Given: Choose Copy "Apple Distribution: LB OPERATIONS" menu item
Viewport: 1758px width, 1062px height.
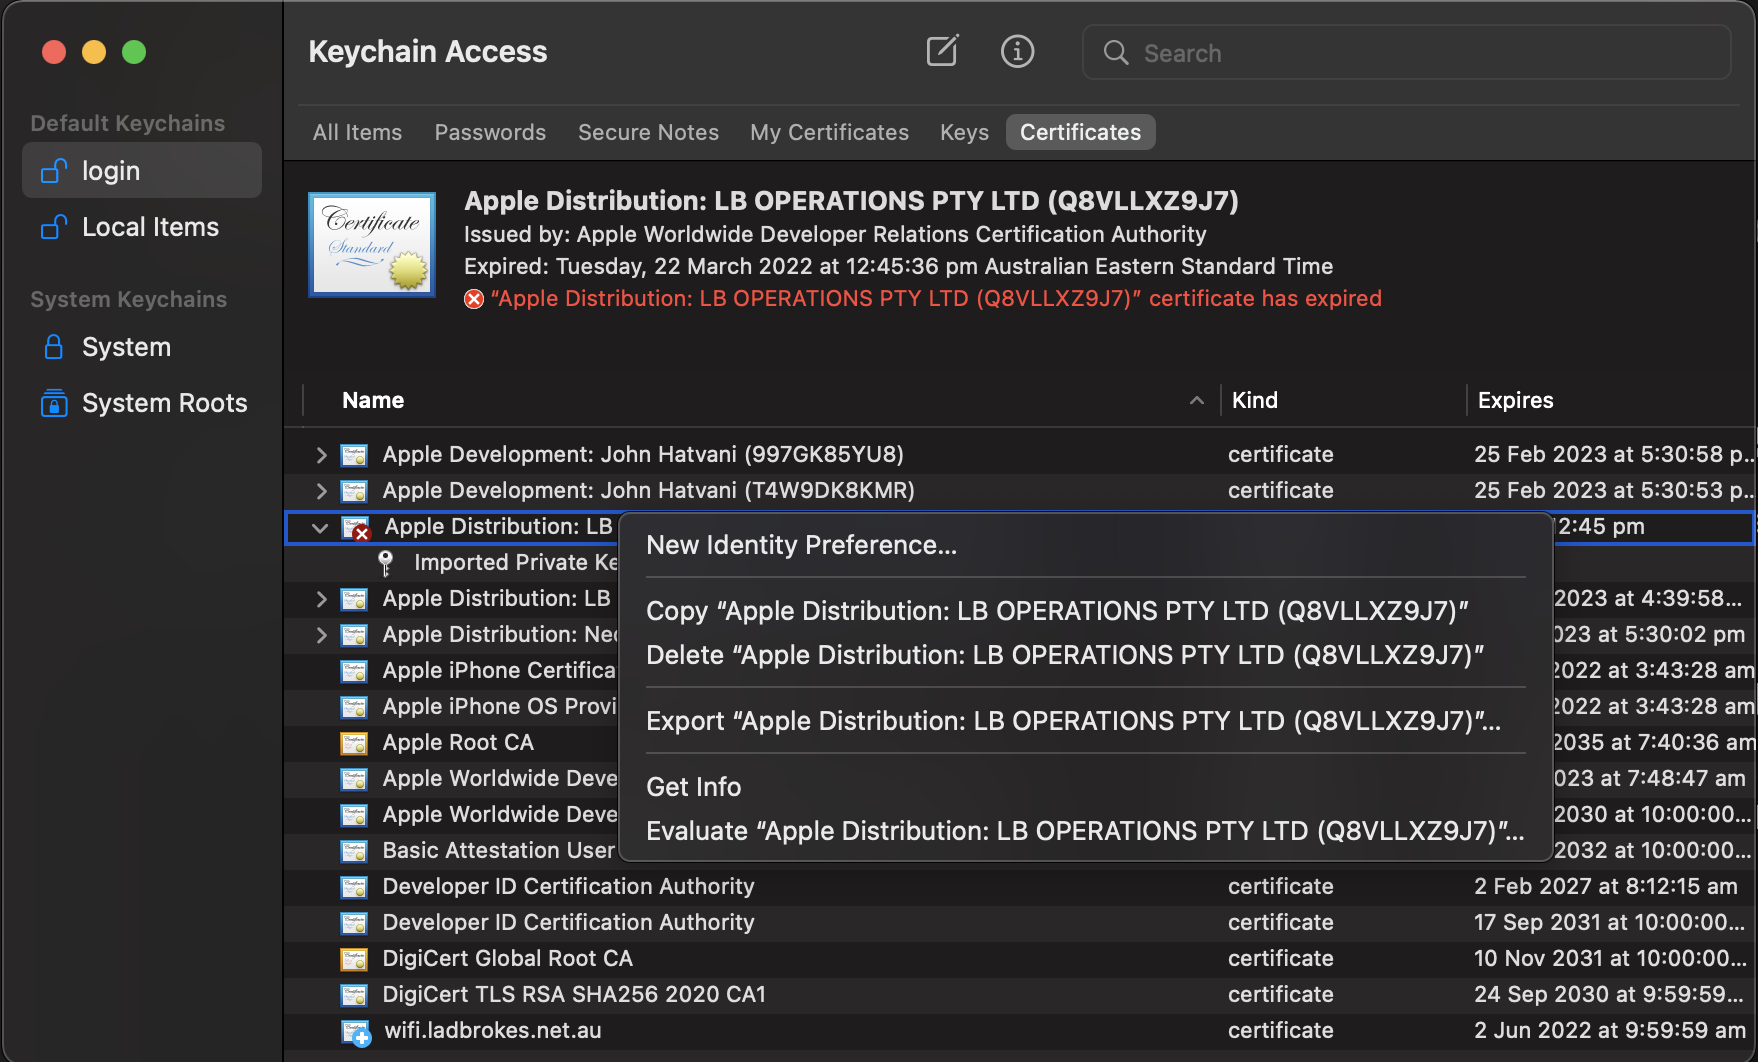Looking at the screenshot, I should pos(1086,611).
